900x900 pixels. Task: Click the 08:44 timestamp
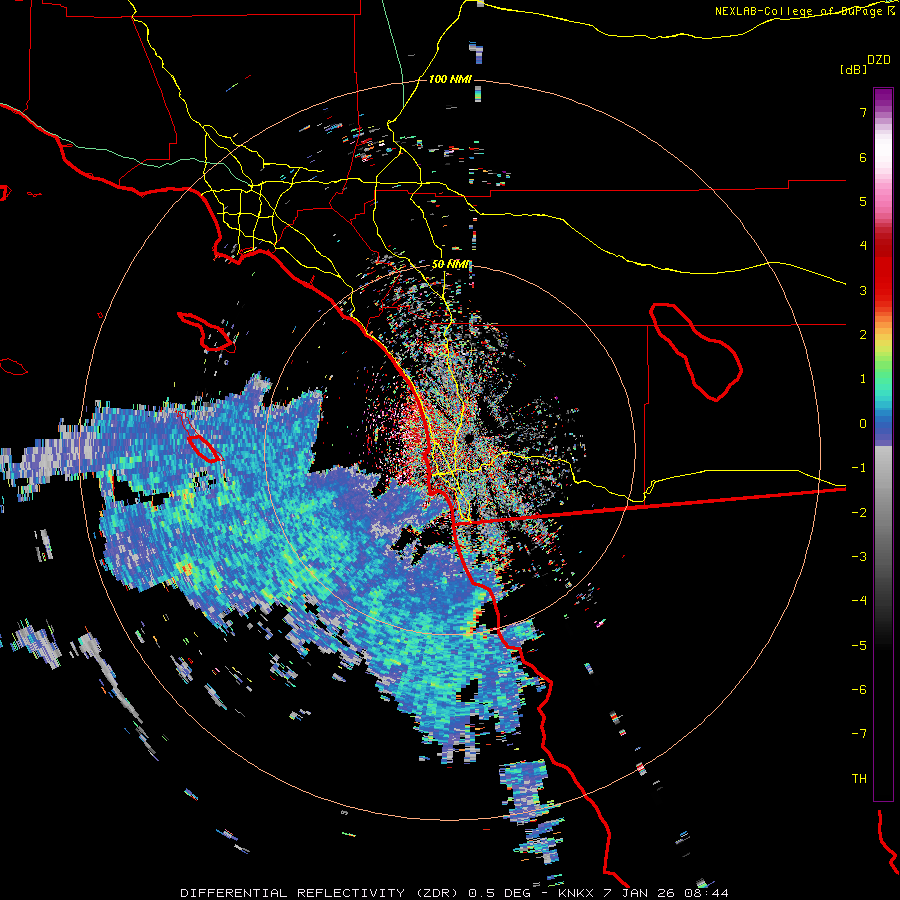point(706,893)
